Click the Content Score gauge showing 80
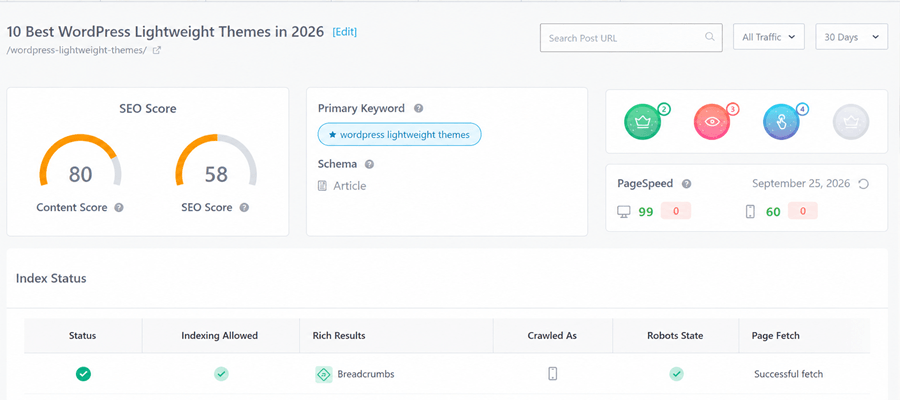 (80, 161)
